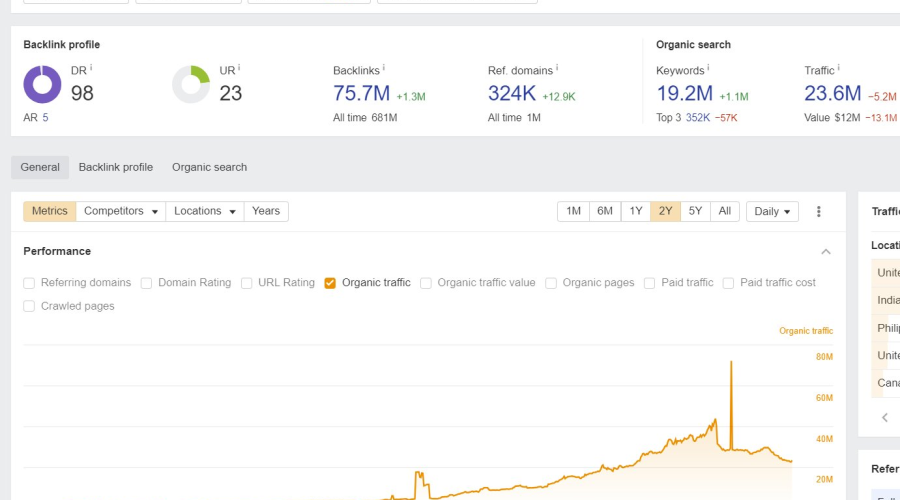The image size is (900, 500).
Task: Open the three-dot chart options menu
Action: coord(819,212)
